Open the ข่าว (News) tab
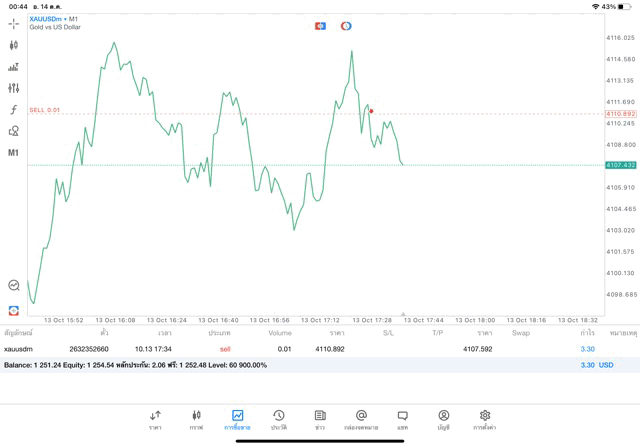640x447 pixels. [320, 419]
